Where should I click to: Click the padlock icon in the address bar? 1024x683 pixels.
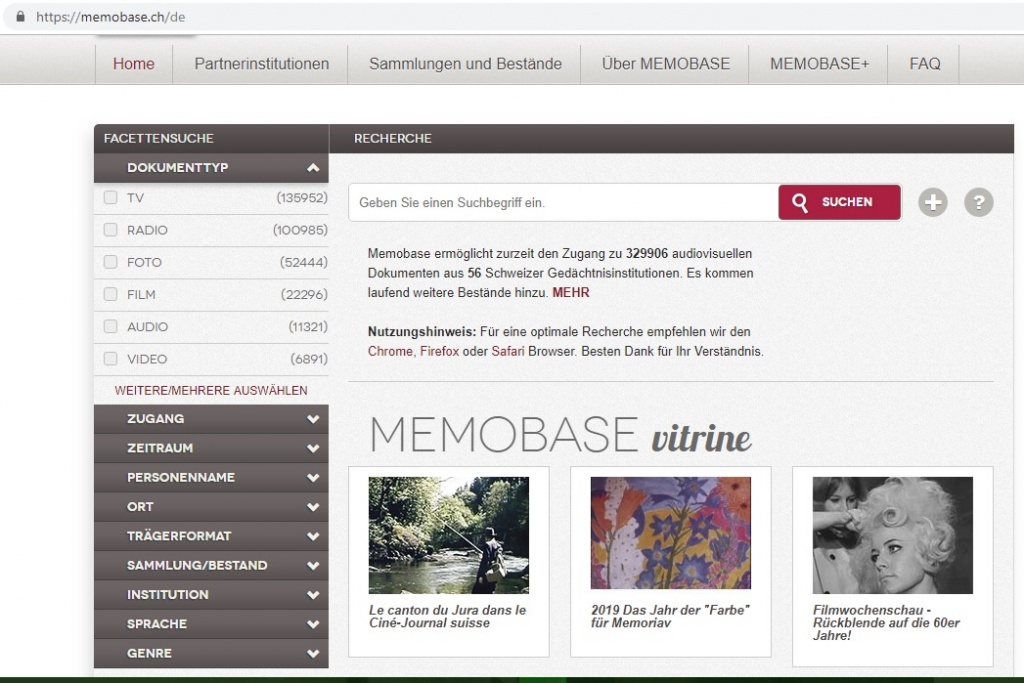pos(20,17)
